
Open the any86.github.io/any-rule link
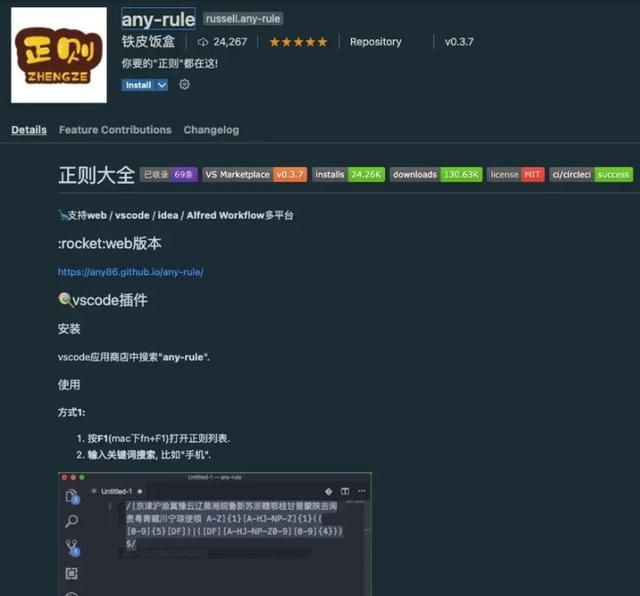click(131, 272)
